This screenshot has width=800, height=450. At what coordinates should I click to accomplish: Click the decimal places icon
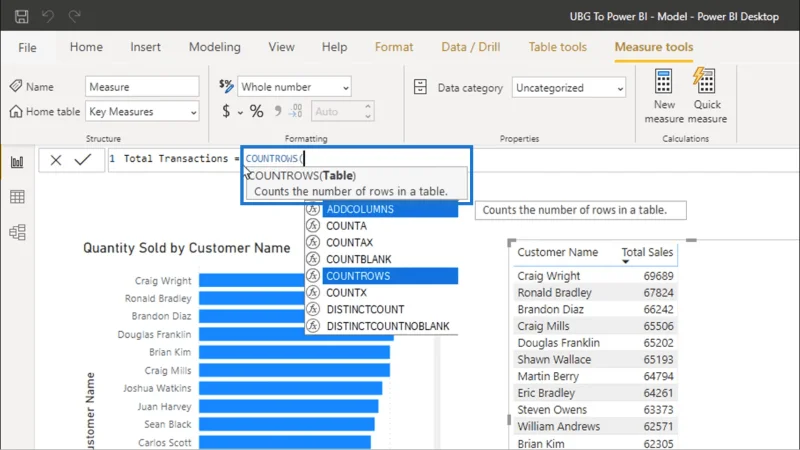pyautogui.click(x=295, y=111)
